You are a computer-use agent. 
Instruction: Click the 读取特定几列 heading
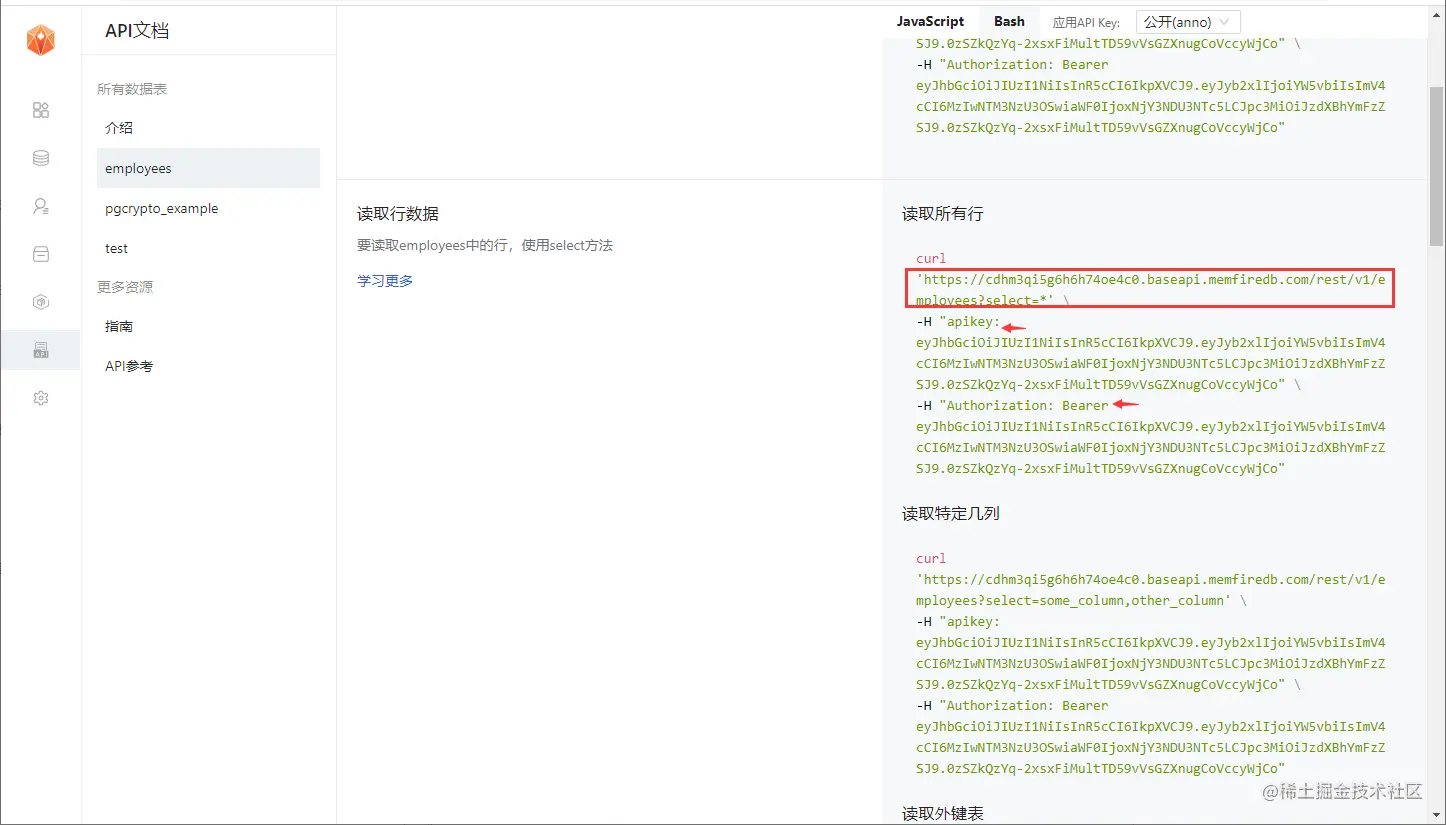951,514
